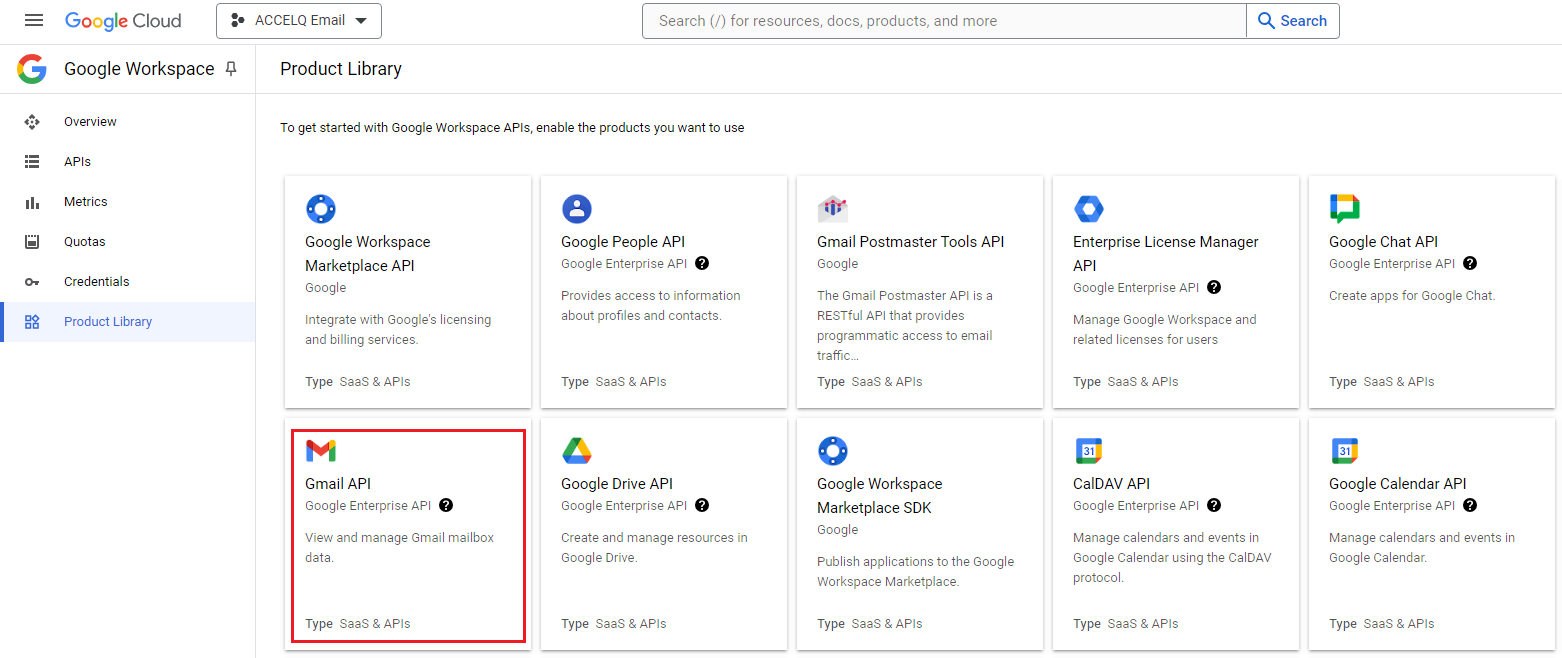Open the APIs page in sidebar
This screenshot has width=1562, height=658.
pos(128,162)
